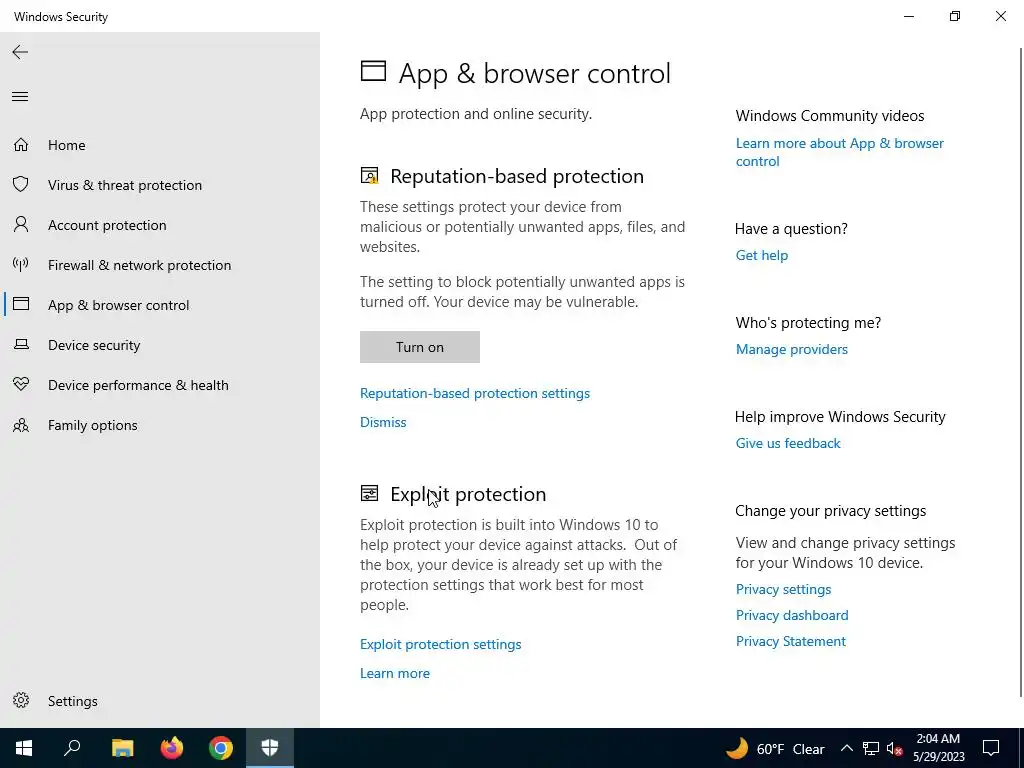Click the App & browser control window icon in sidebar
This screenshot has width=1024, height=768.
pyautogui.click(x=21, y=304)
